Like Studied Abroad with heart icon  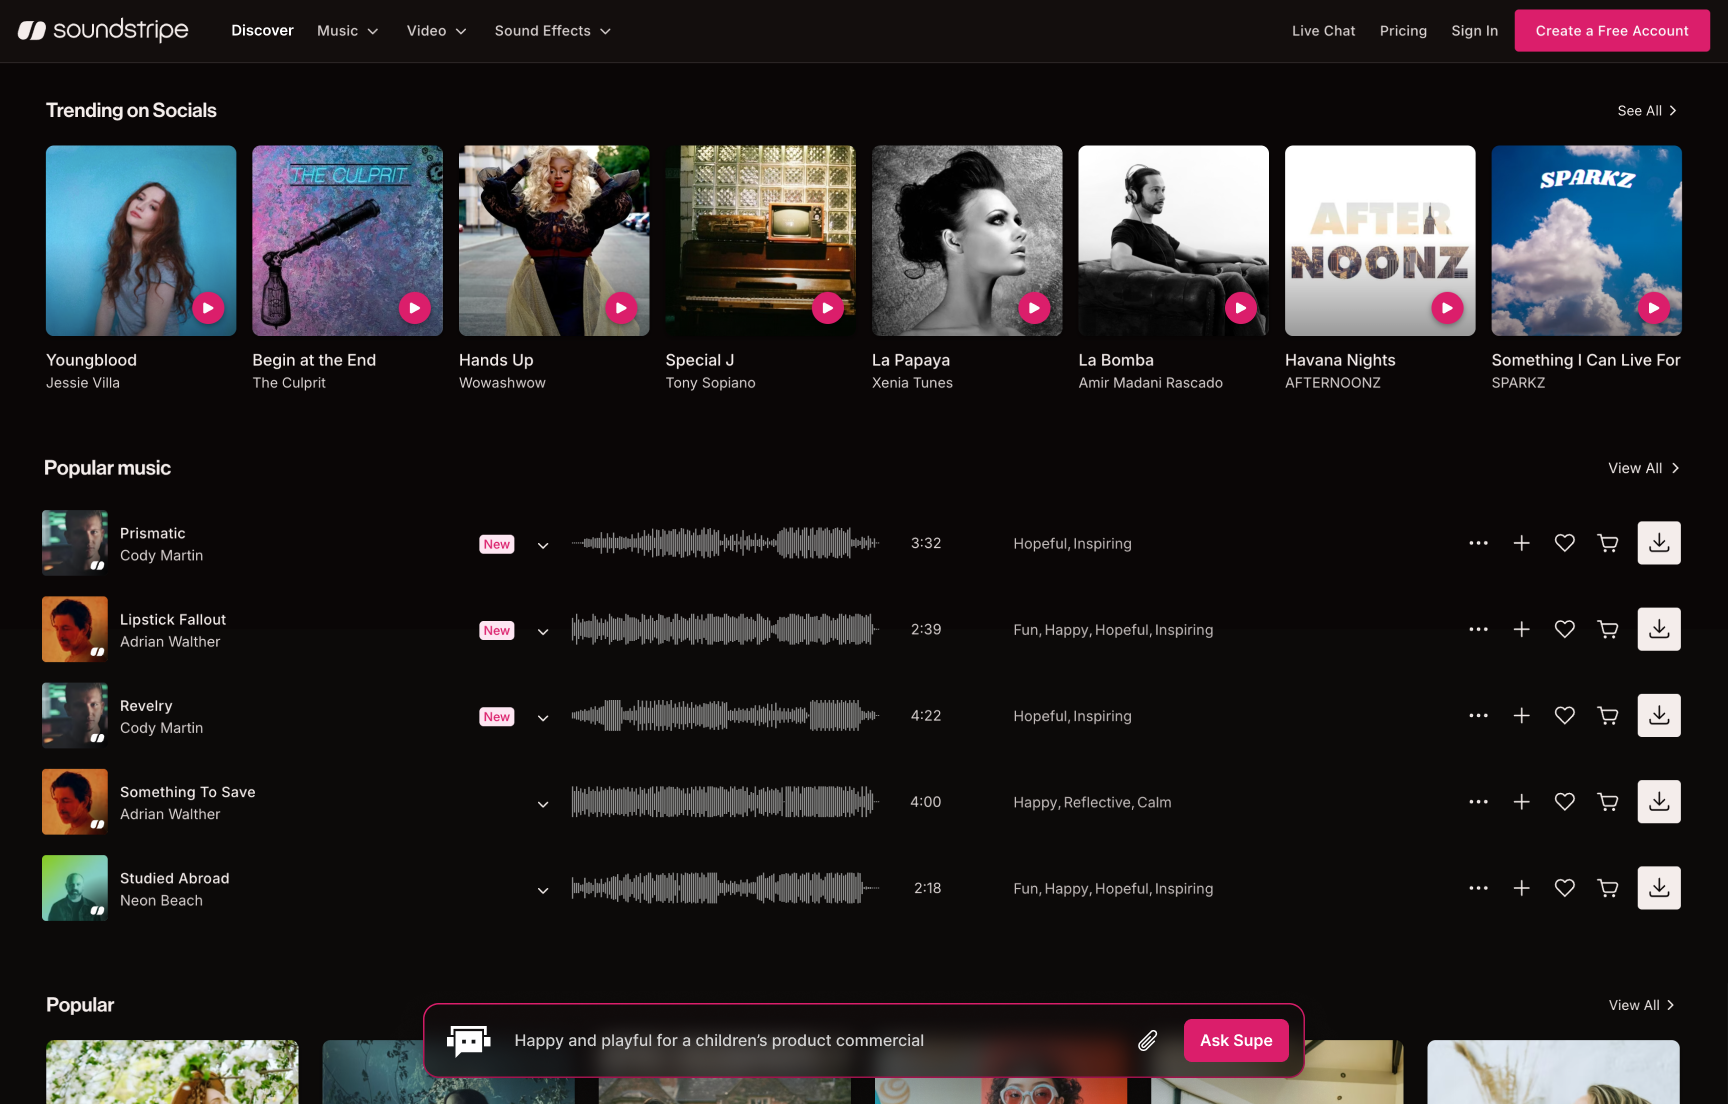(1564, 888)
